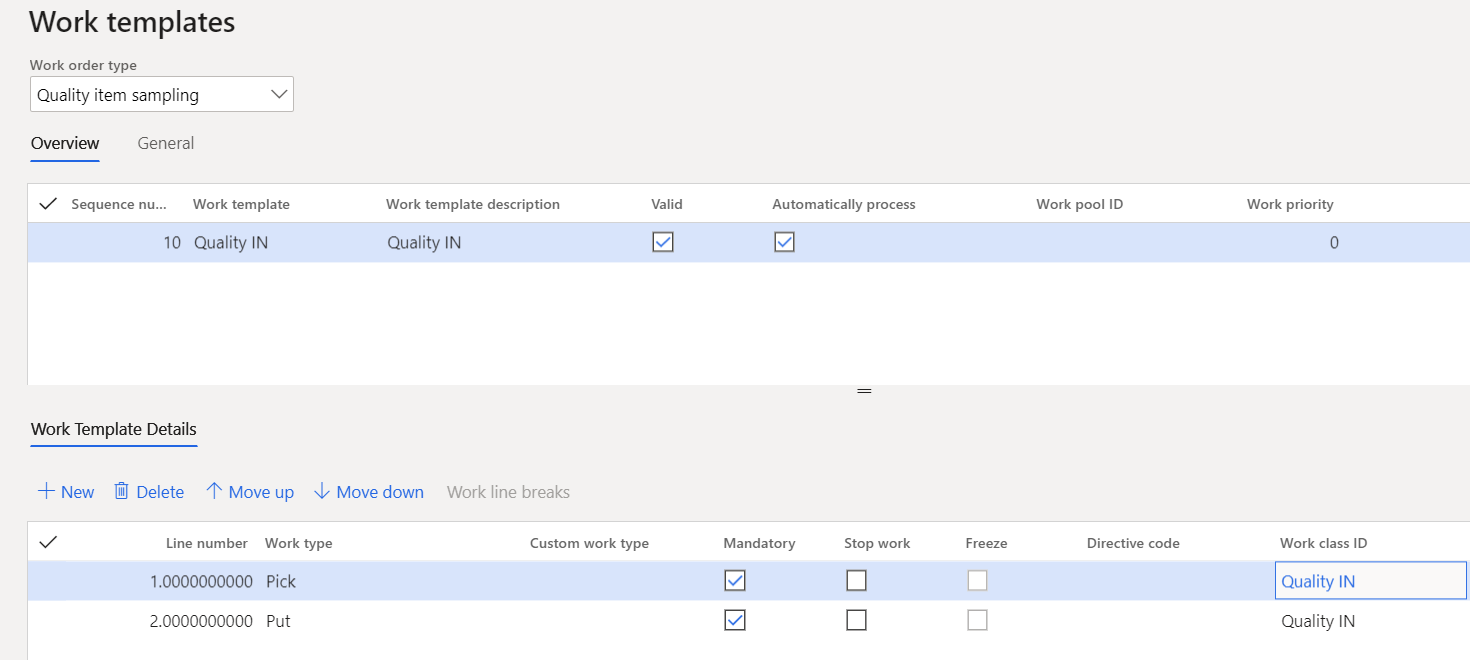Click Work template description cell Quality IN

[x=424, y=242]
